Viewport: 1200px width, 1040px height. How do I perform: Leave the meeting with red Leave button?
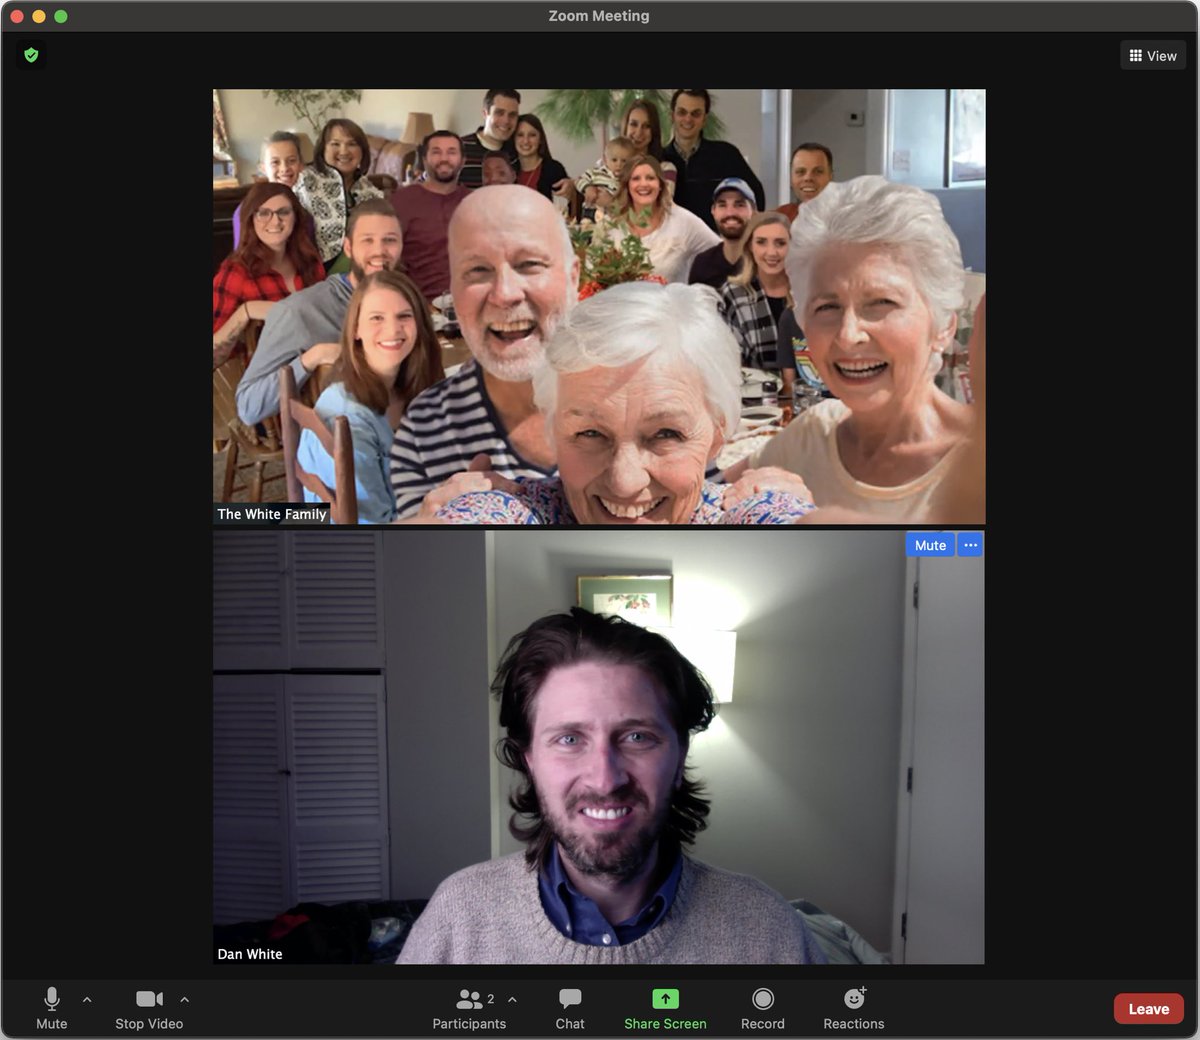1149,1009
